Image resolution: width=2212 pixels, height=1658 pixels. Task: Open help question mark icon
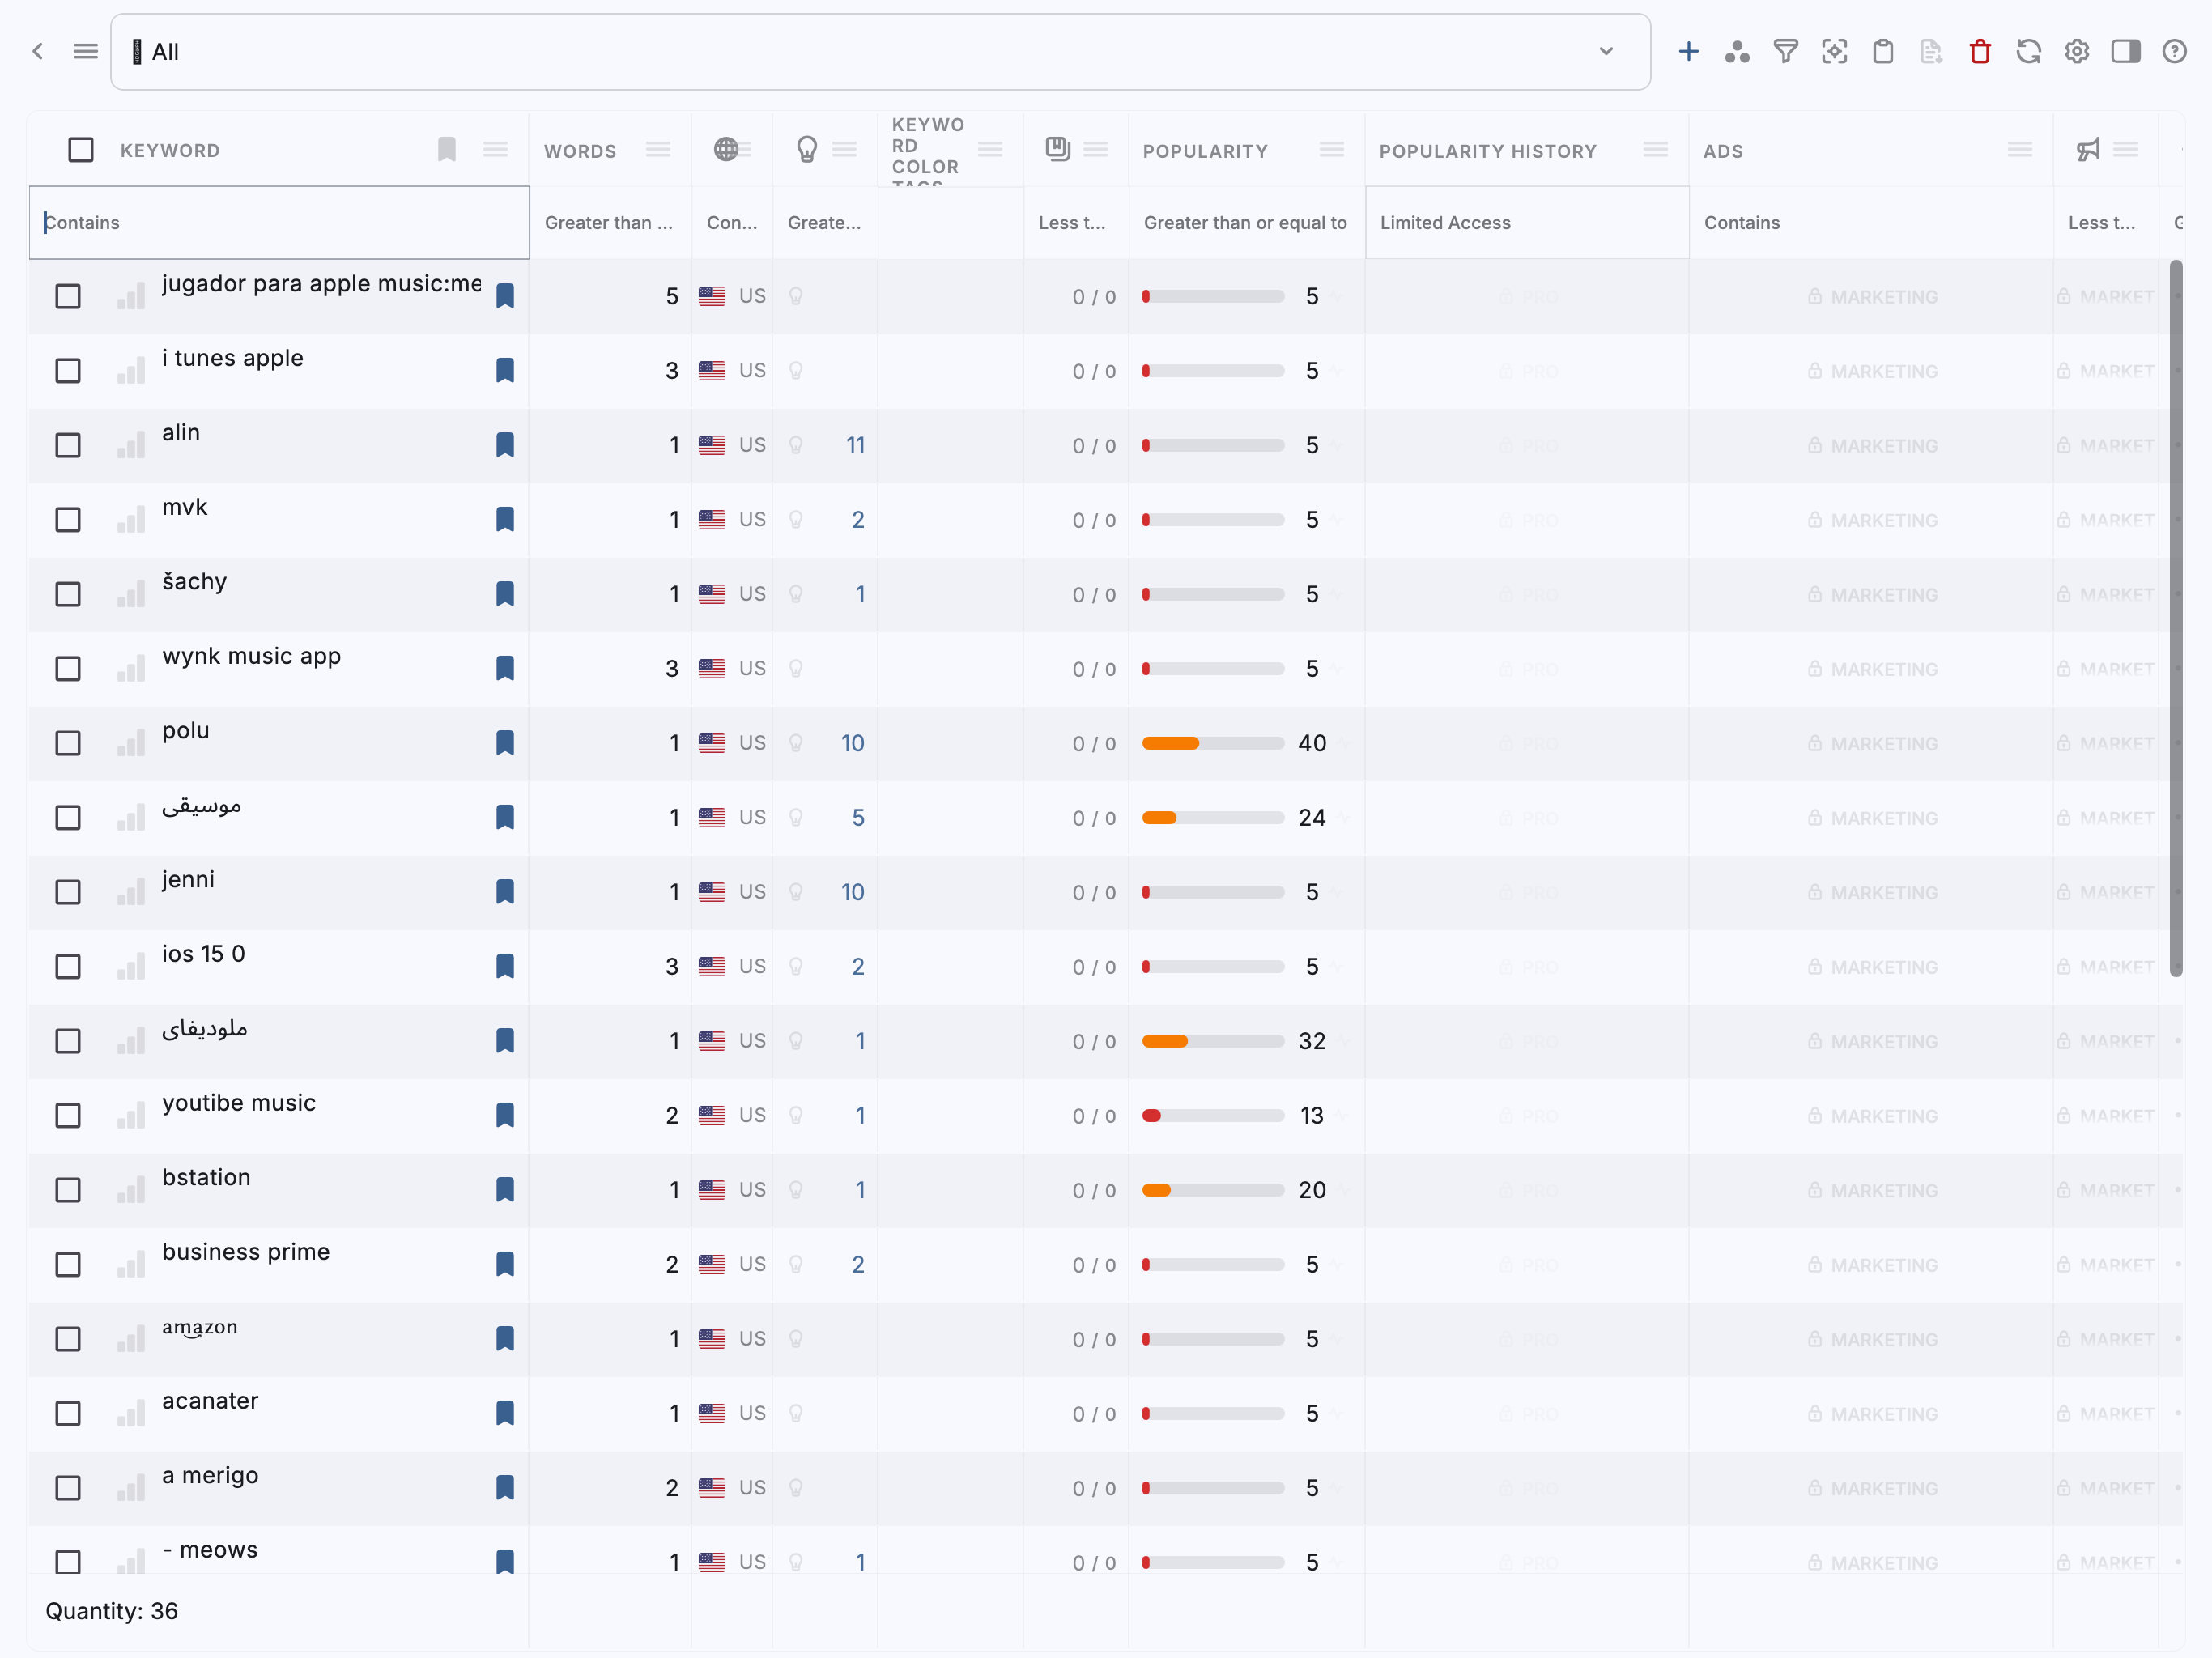tap(2174, 52)
